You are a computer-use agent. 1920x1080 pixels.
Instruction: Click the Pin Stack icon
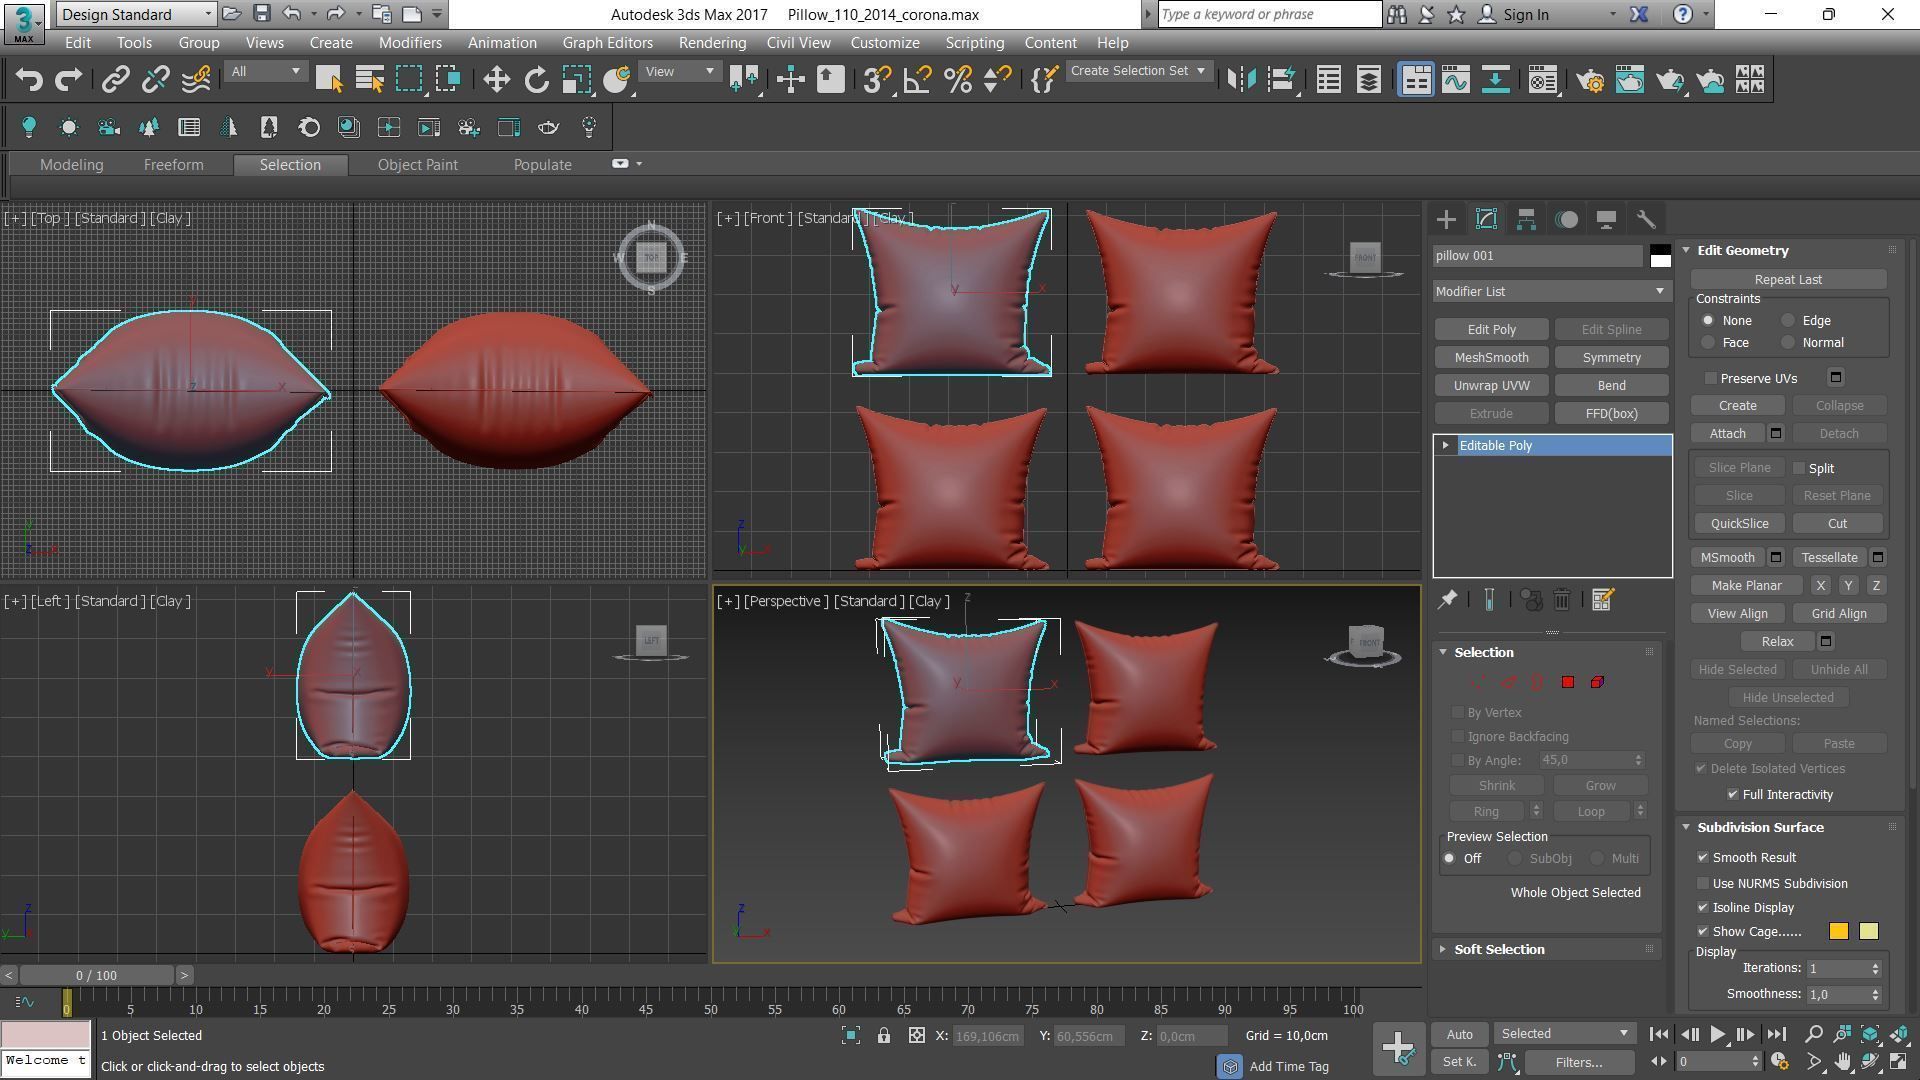click(x=1447, y=600)
